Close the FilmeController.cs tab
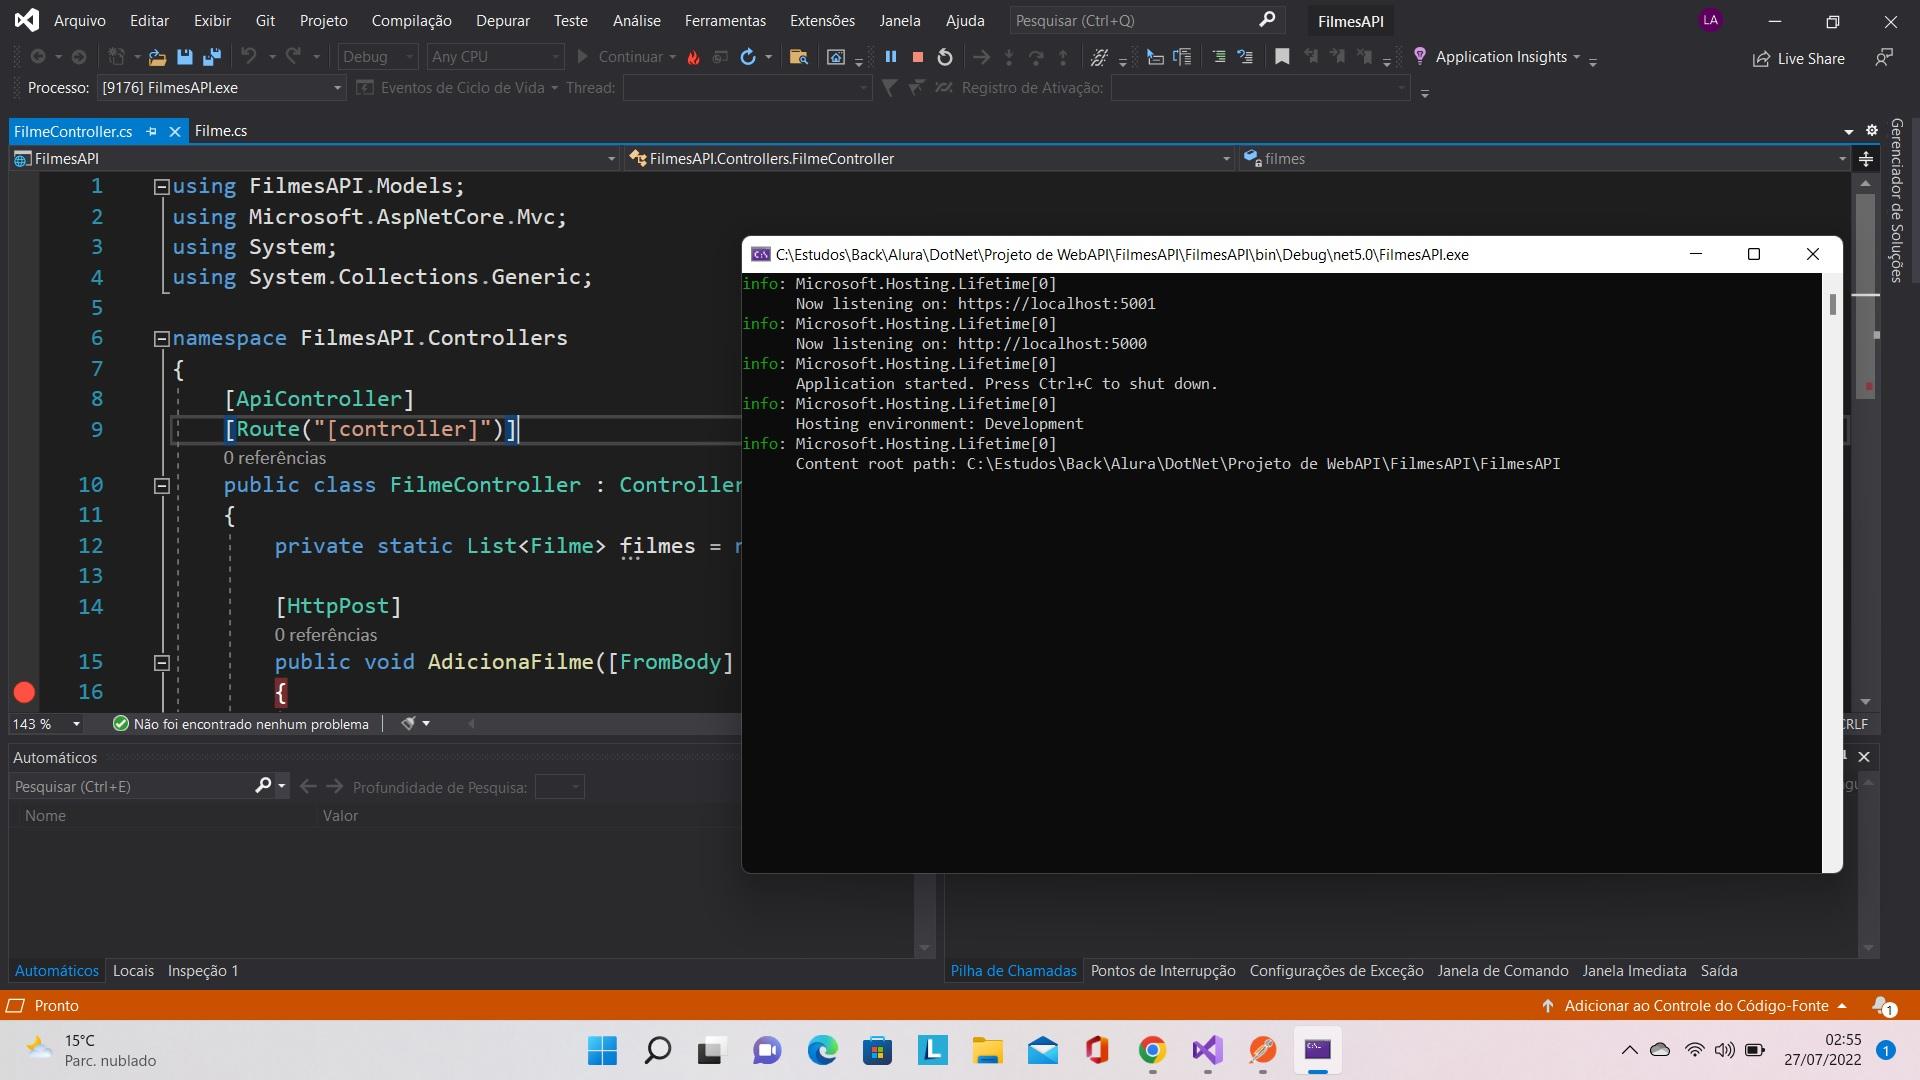The image size is (1920, 1080). pyautogui.click(x=175, y=131)
